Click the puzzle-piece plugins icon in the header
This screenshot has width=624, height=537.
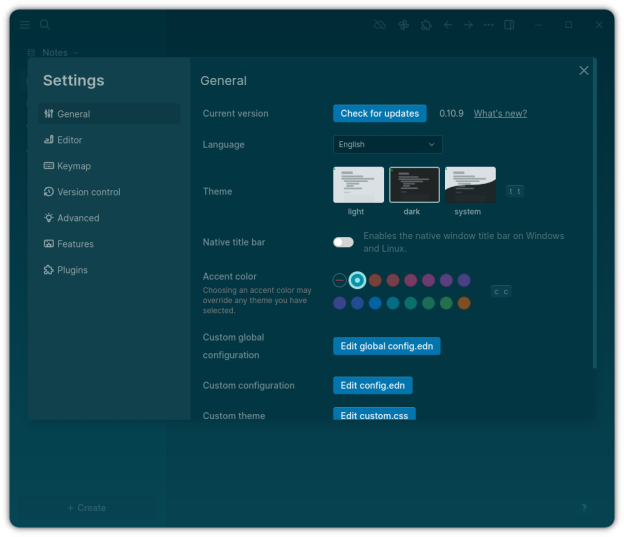click(x=426, y=25)
